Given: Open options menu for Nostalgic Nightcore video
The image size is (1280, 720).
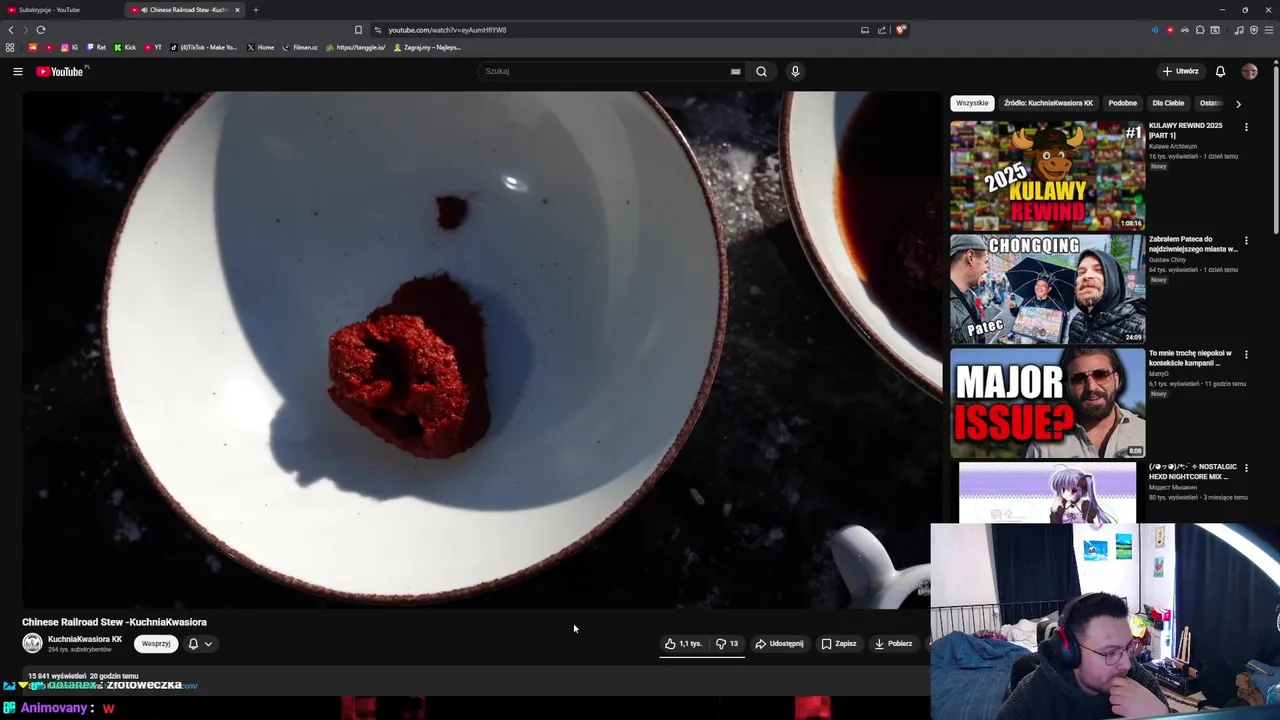Looking at the screenshot, I should pos(1246,468).
